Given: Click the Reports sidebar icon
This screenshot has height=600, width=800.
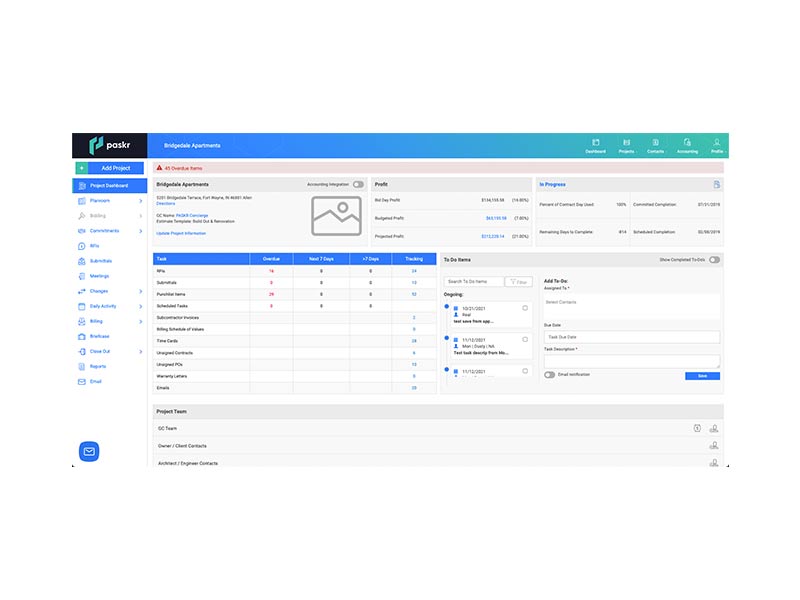Looking at the screenshot, I should click(x=82, y=366).
